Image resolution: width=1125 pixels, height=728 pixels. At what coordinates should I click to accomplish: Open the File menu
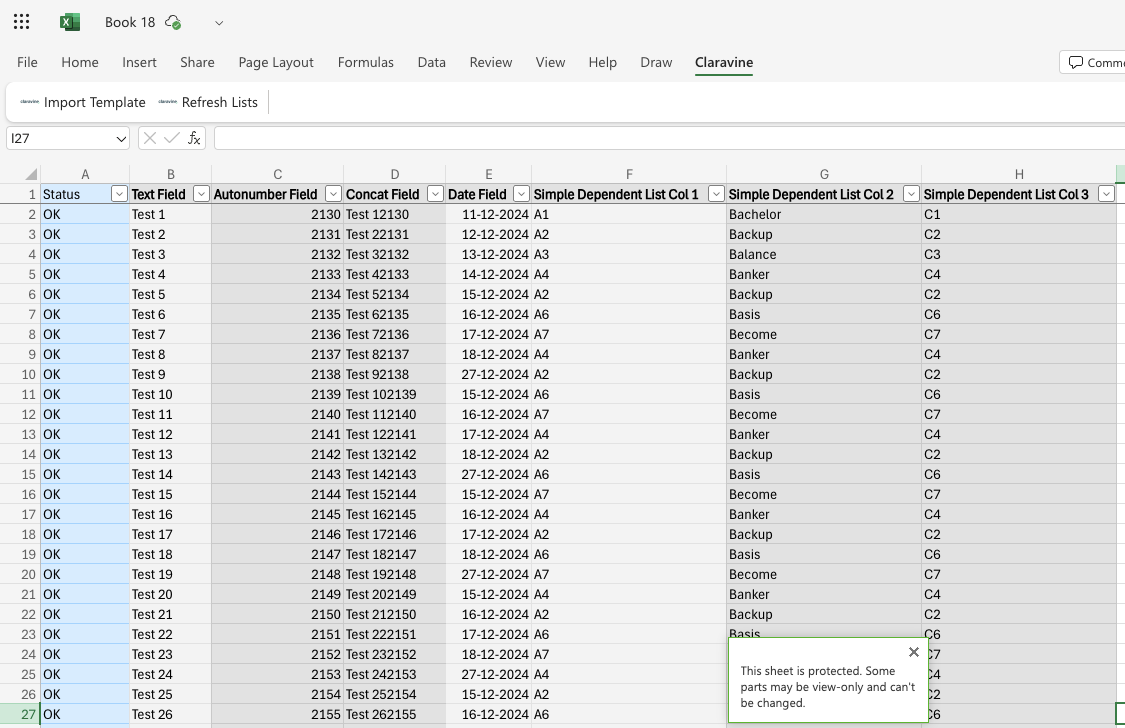pyautogui.click(x=27, y=62)
